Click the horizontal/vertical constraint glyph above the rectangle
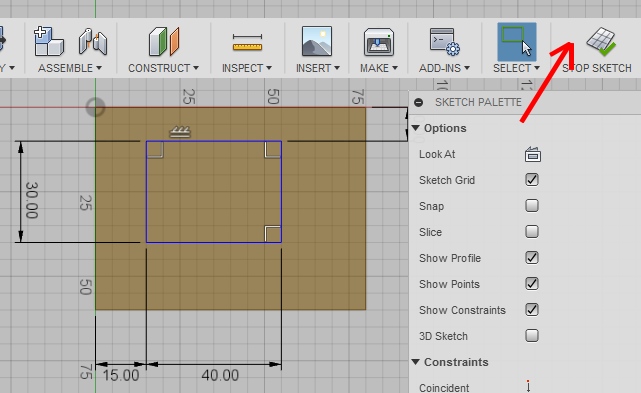The image size is (641, 393). (x=180, y=132)
